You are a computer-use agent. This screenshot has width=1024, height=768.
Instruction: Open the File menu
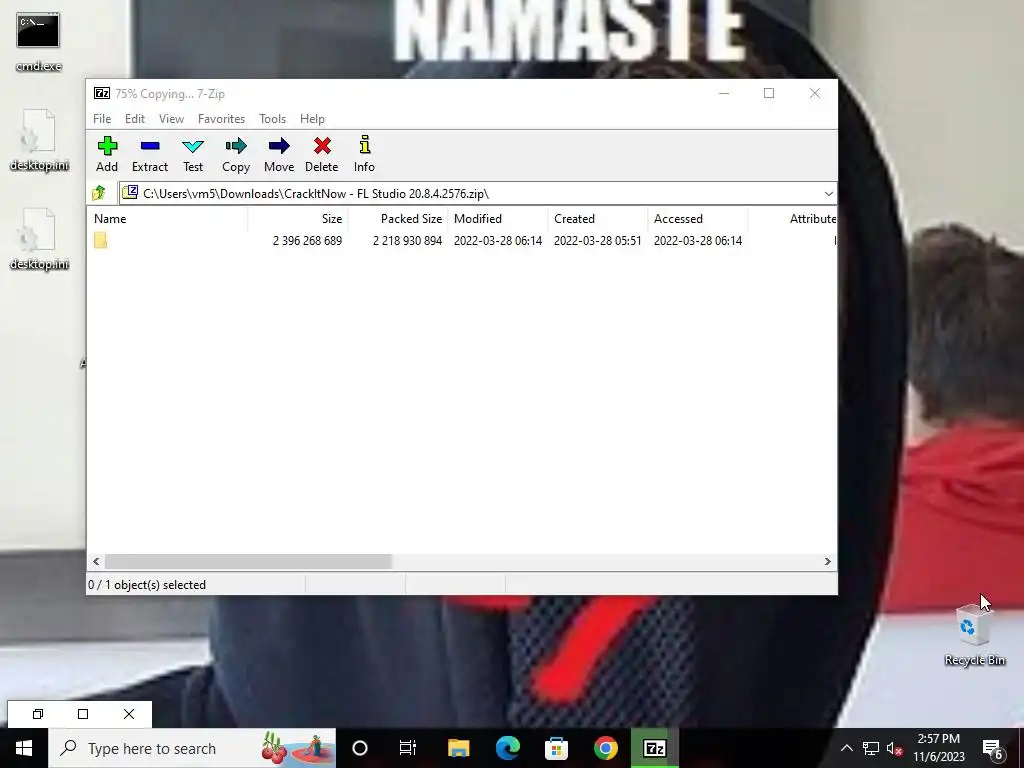click(102, 119)
